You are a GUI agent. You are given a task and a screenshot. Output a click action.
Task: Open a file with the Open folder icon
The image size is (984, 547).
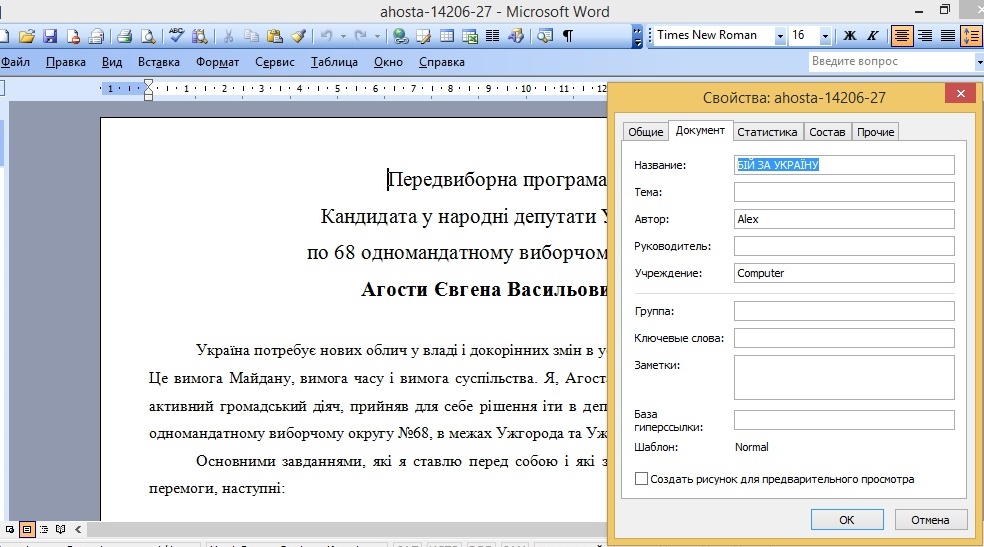click(x=26, y=36)
